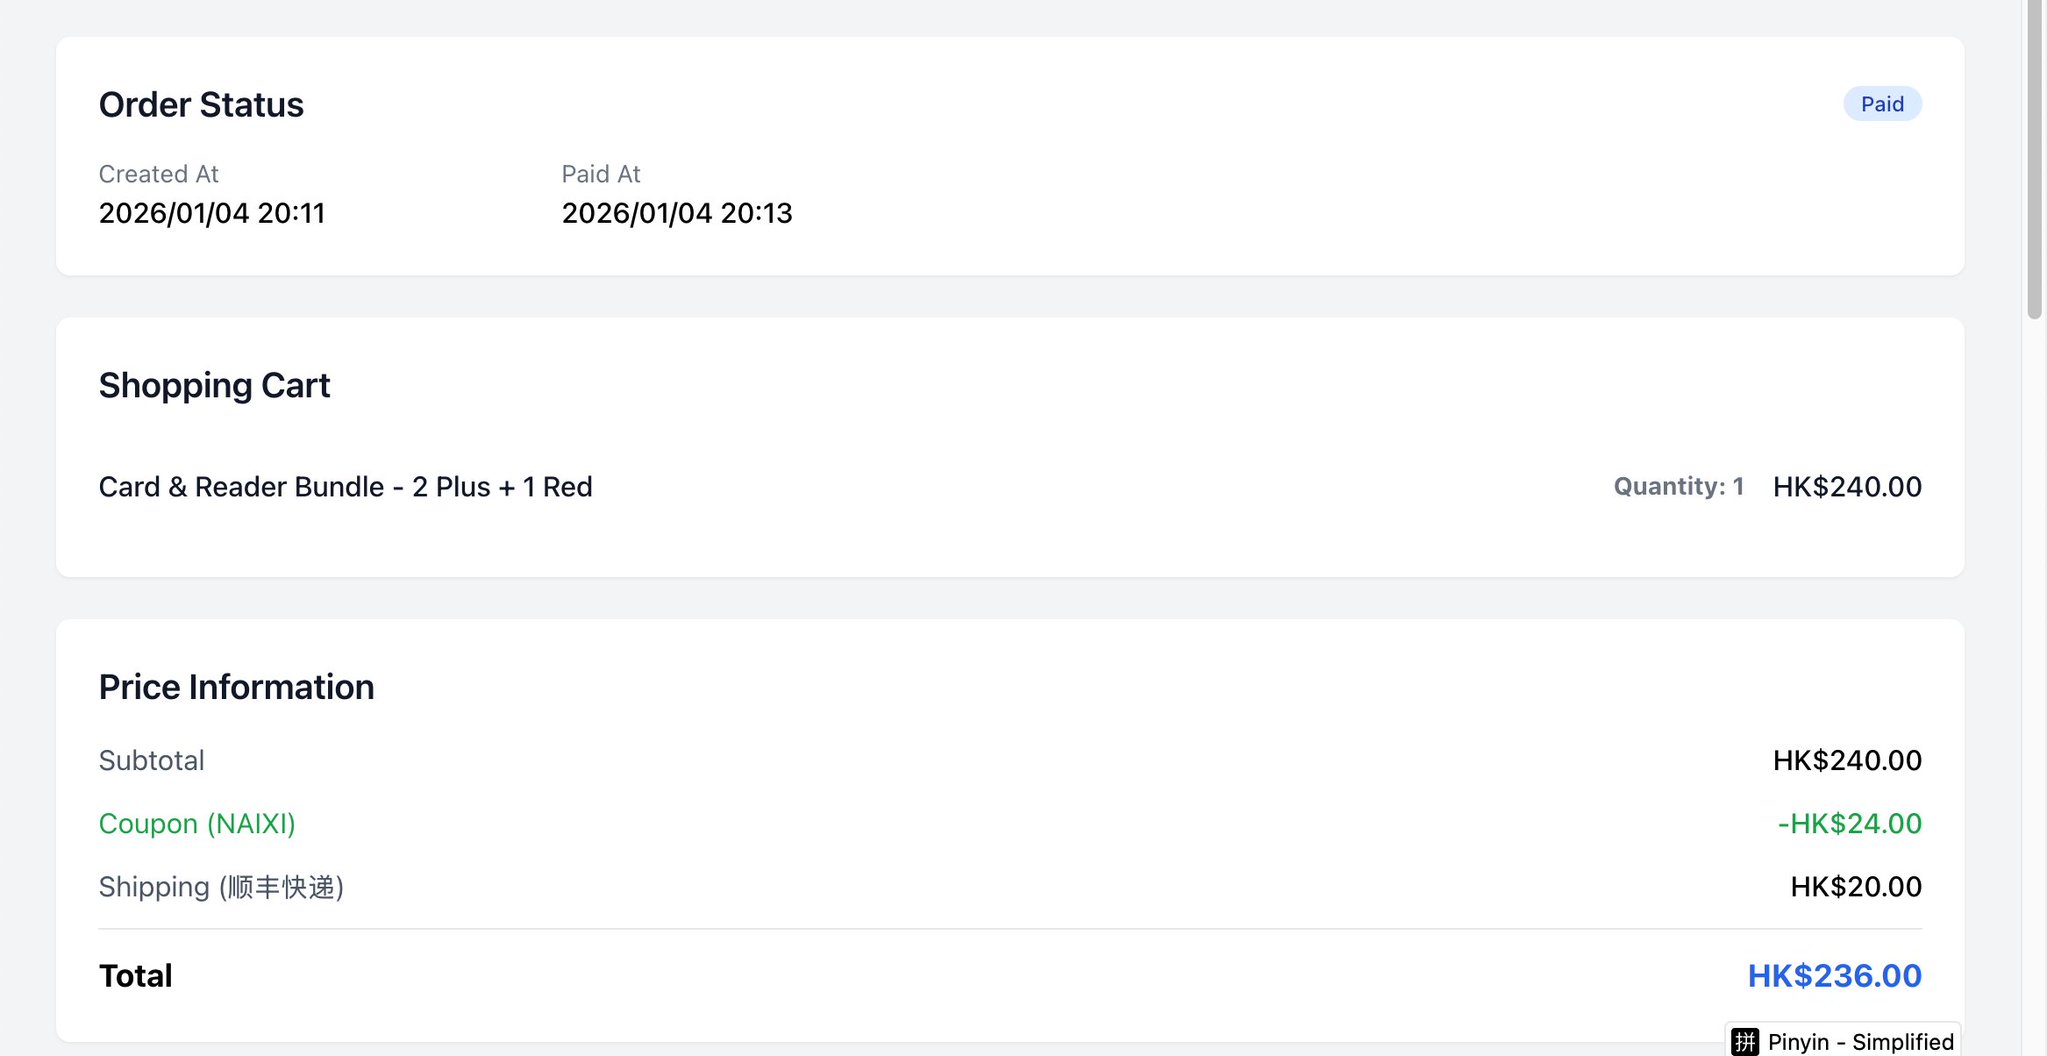Click the Shopping Cart heading

(214, 386)
